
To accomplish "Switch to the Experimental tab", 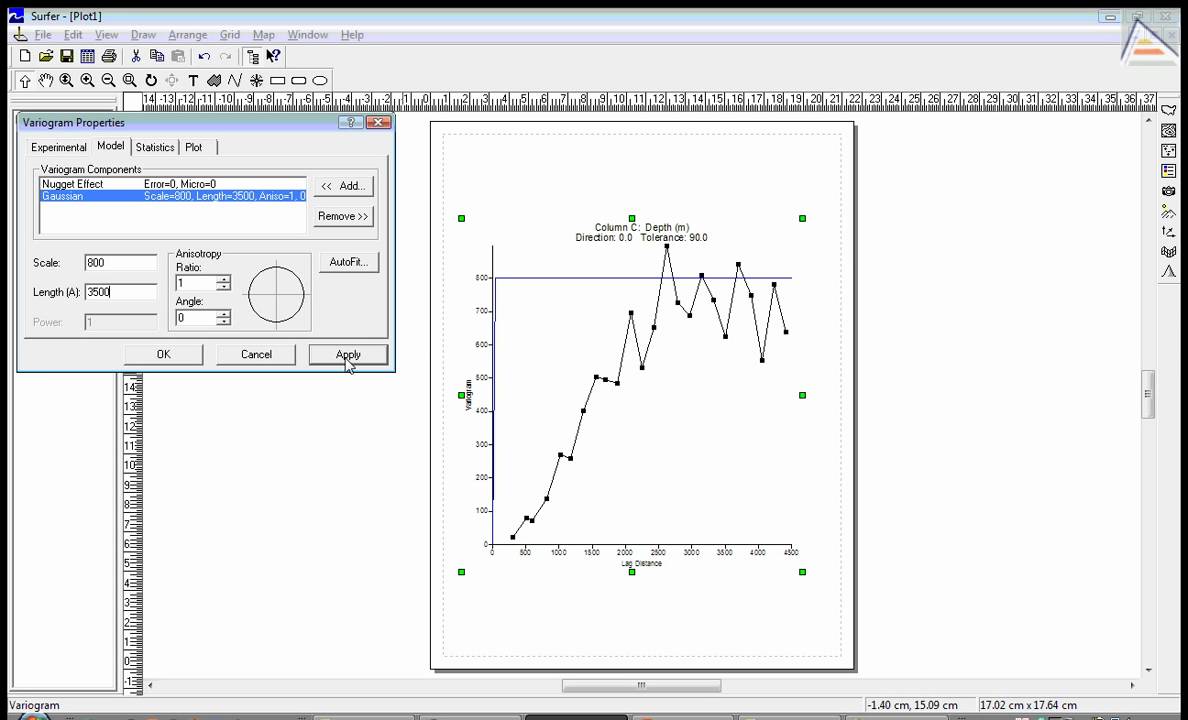I will 58,147.
